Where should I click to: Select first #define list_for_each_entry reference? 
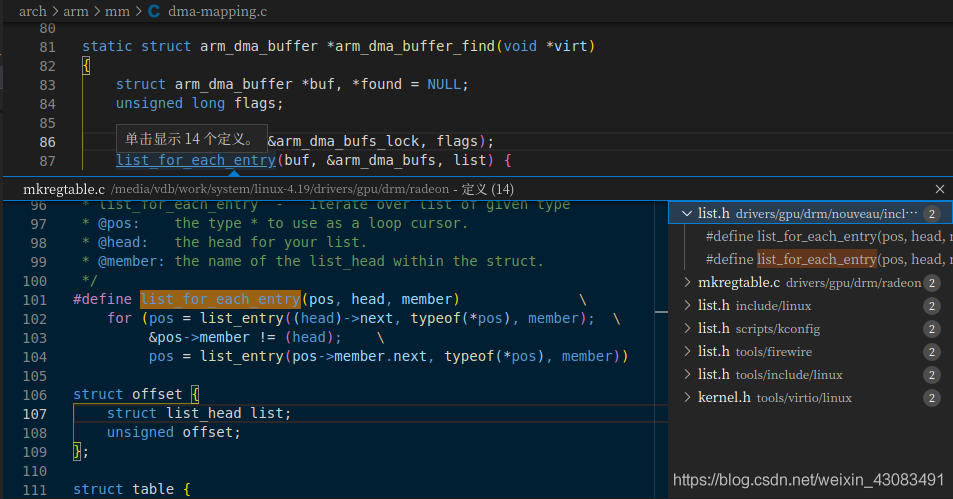pyautogui.click(x=828, y=236)
